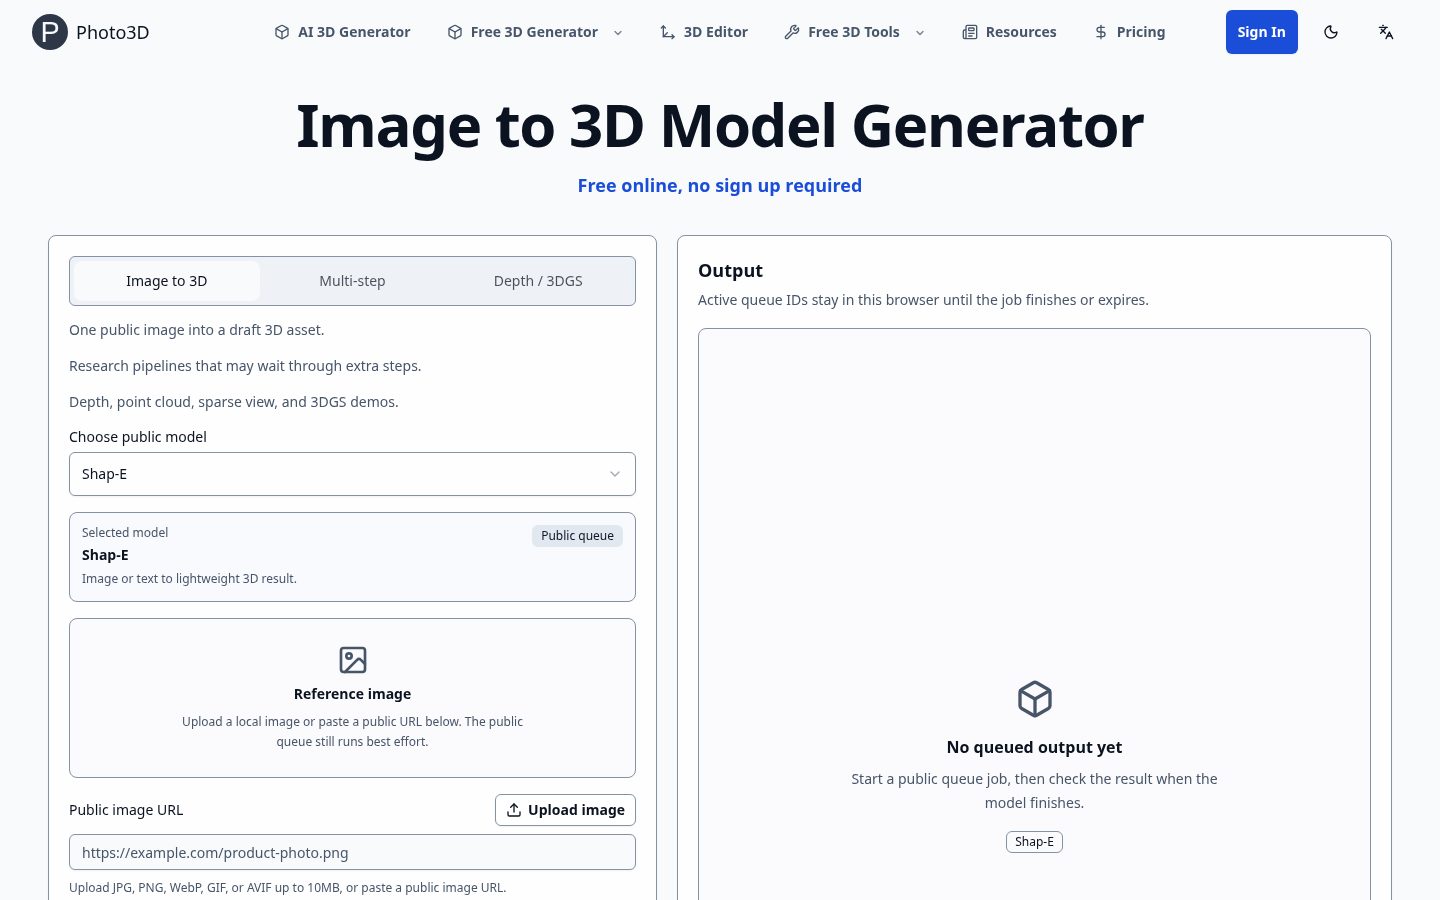Click the 3D Editor axis icon
The image size is (1440, 900).
[x=668, y=32]
